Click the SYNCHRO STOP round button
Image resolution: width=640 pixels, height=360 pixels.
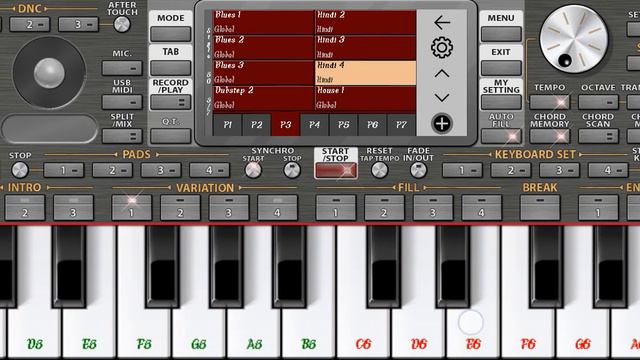pyautogui.click(x=292, y=170)
